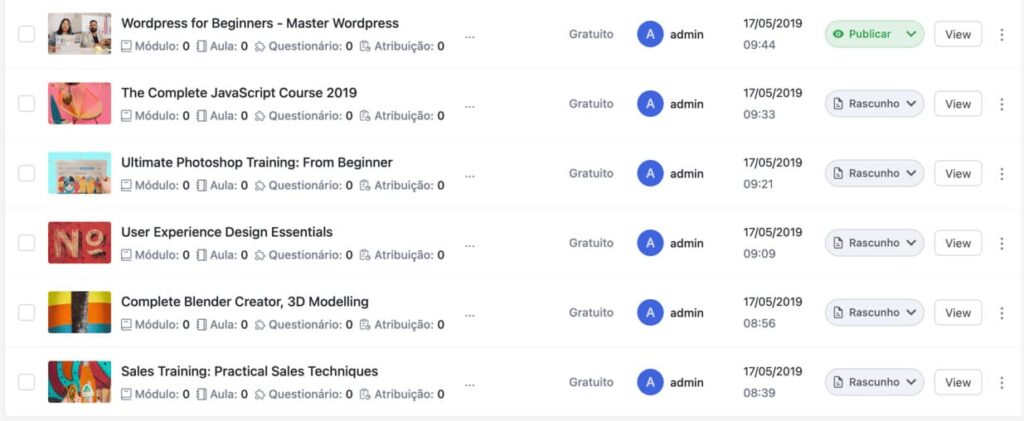Change Rascunho status of Complete Blender Creator
The height and width of the screenshot is (421, 1024).
tap(874, 313)
